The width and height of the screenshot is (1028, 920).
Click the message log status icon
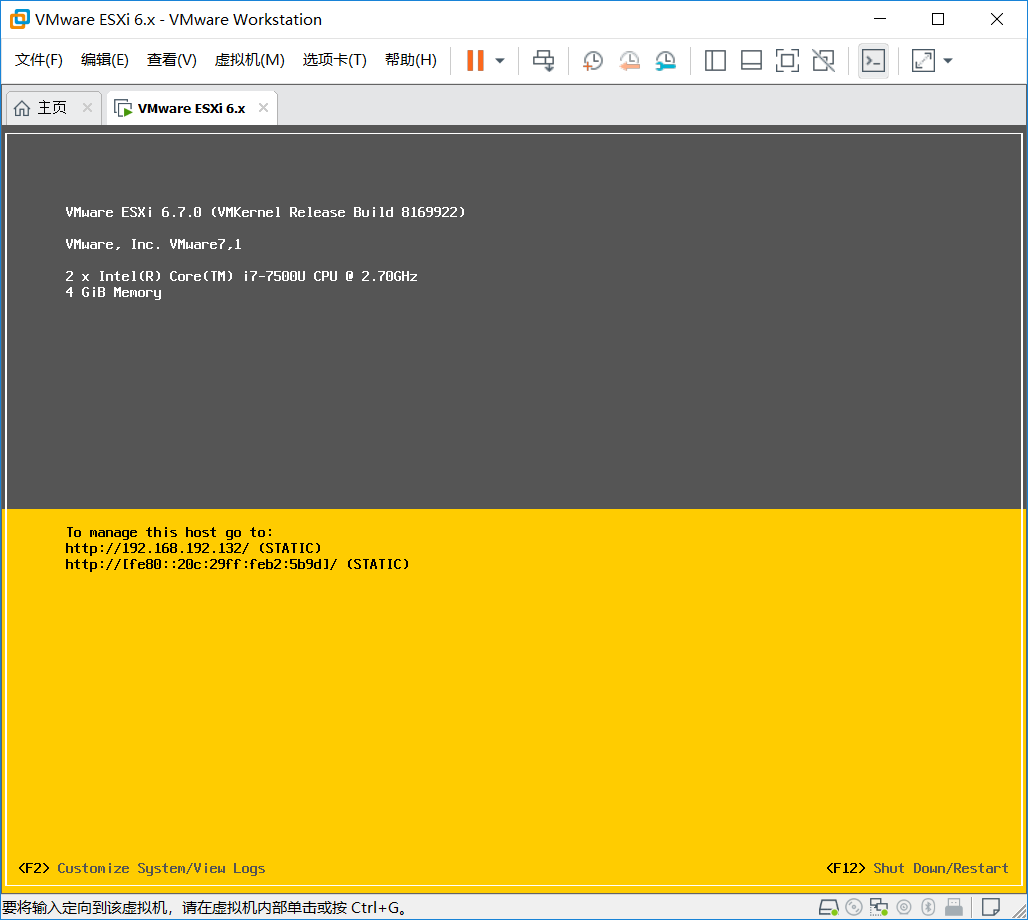[x=991, y=908]
